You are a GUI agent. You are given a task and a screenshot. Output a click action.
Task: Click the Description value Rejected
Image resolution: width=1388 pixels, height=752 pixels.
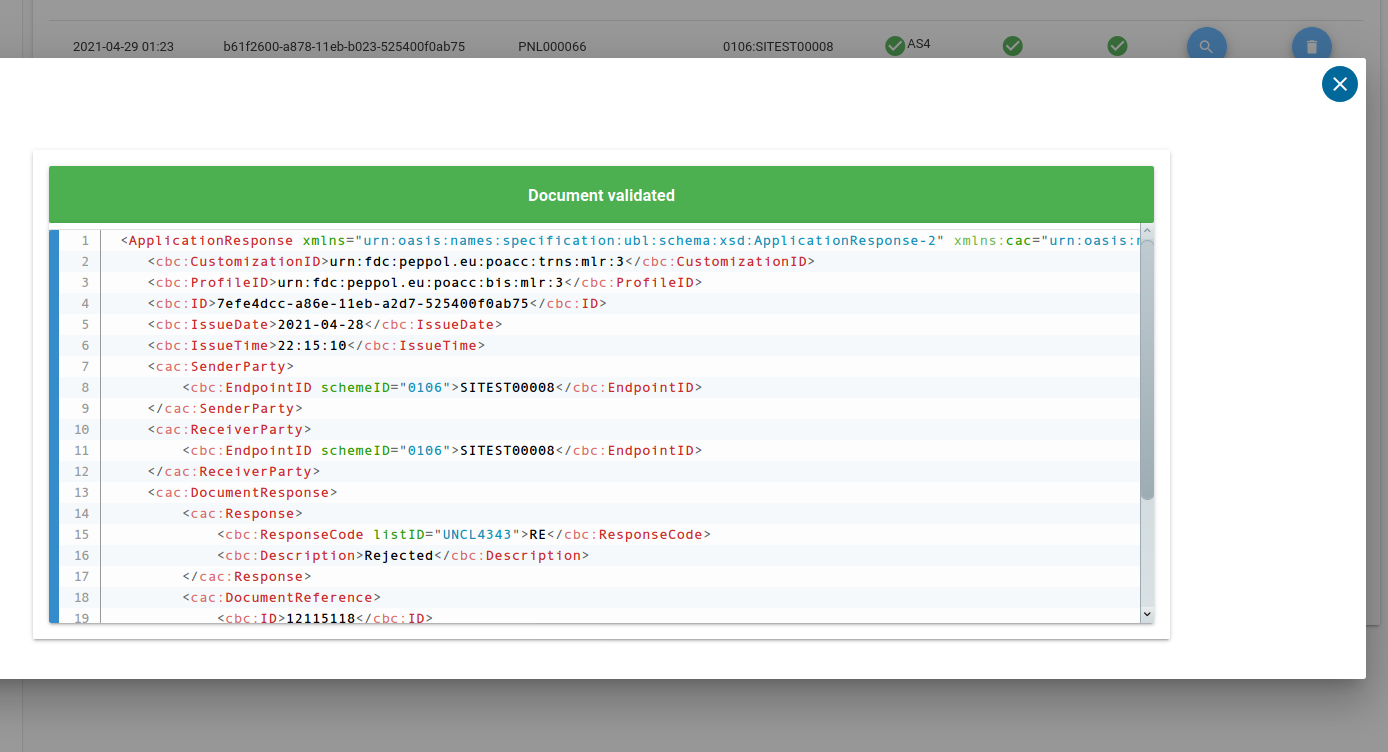coord(398,556)
